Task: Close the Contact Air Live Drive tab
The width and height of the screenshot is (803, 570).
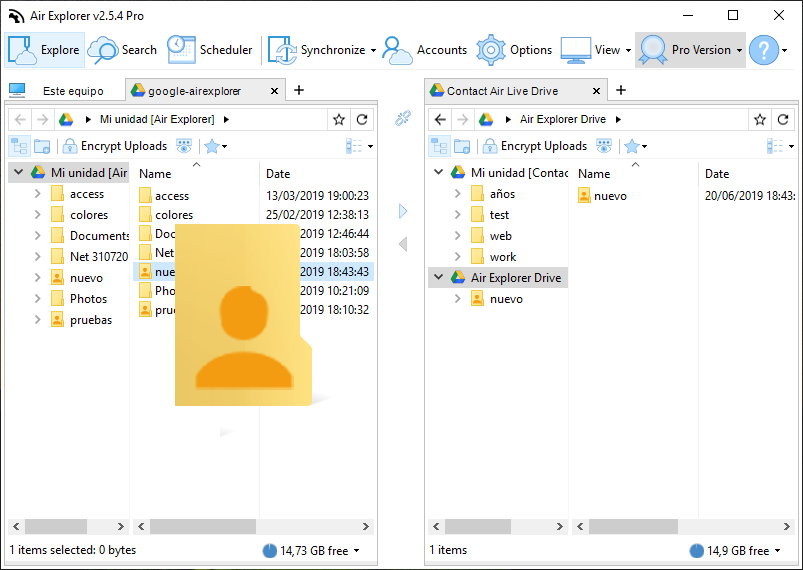Action: pyautogui.click(x=597, y=91)
